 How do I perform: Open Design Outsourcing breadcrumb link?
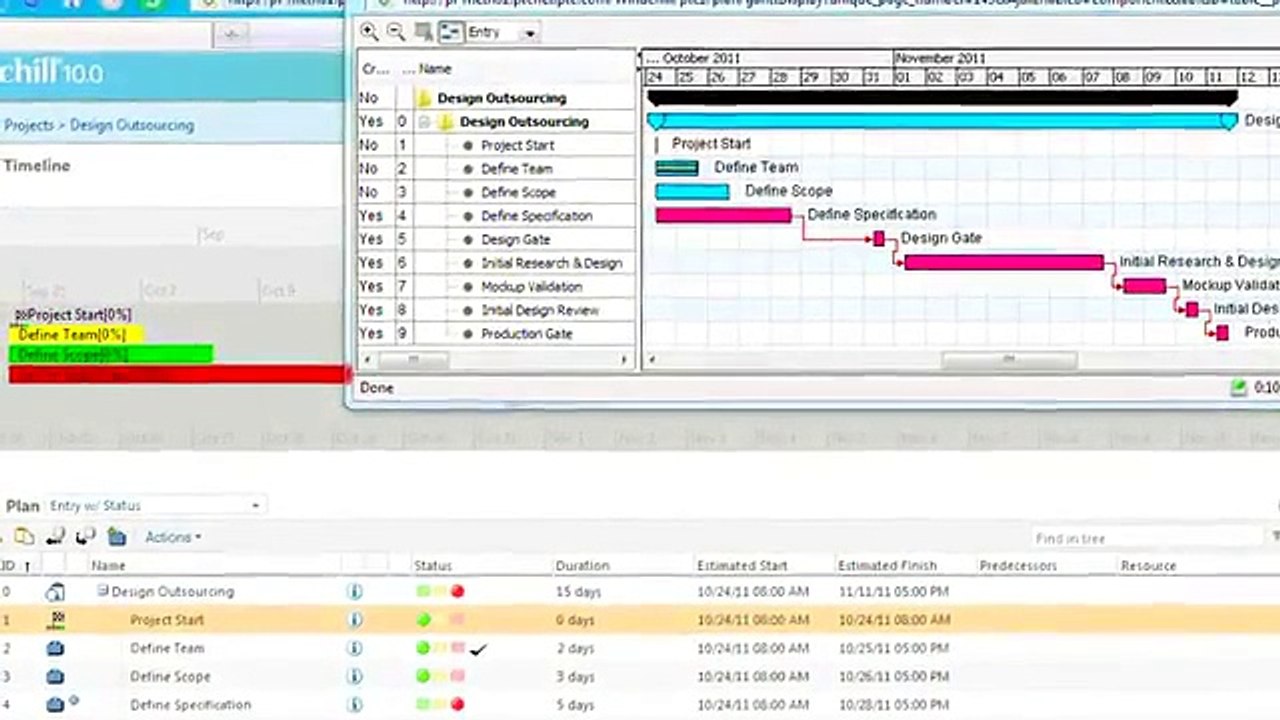click(132, 126)
